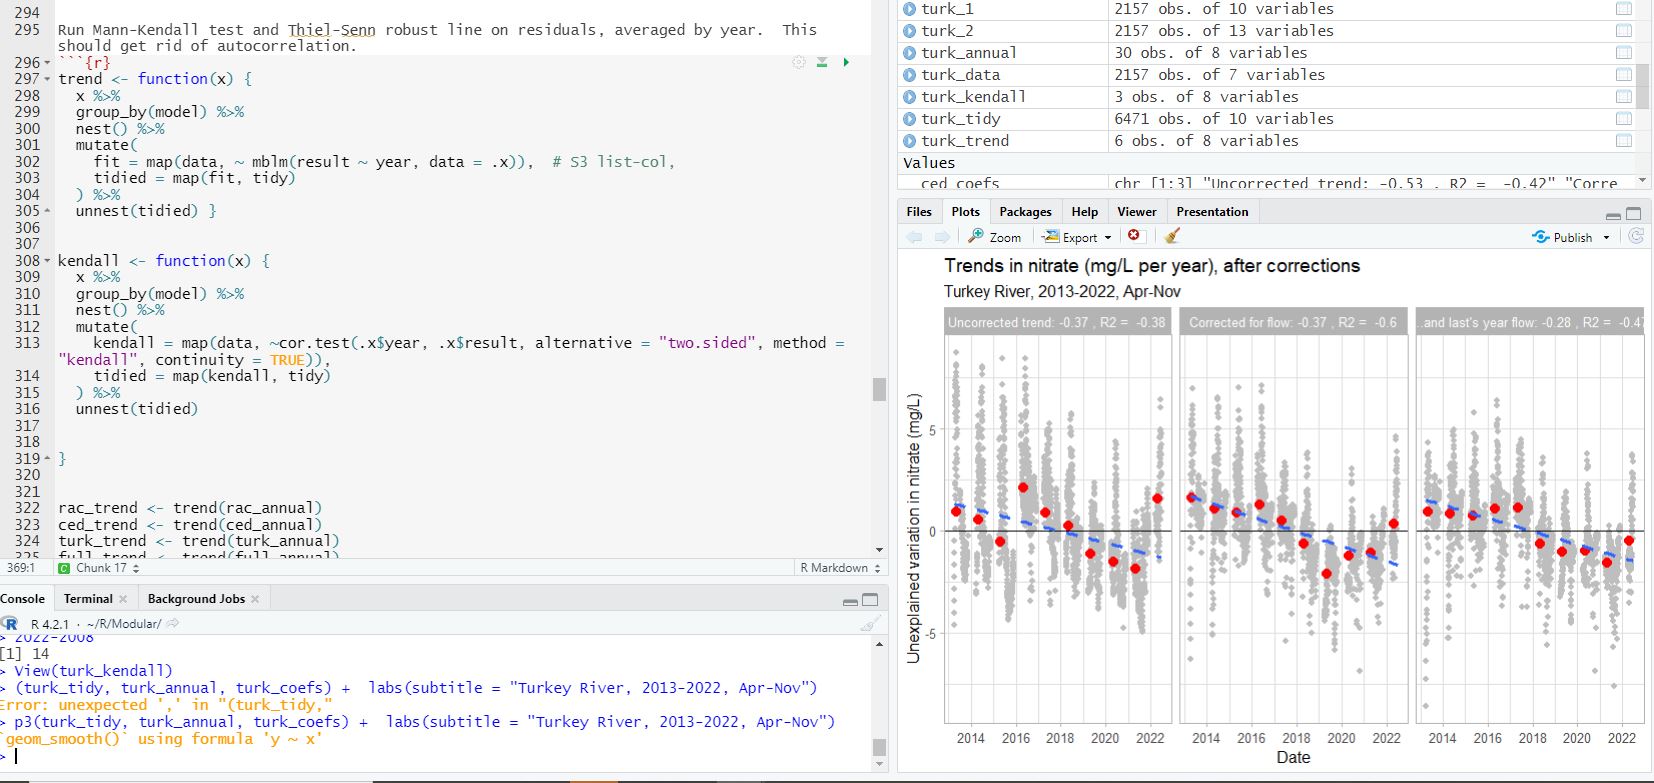
Task: Open the R Markdown file type dropdown
Action: point(840,568)
